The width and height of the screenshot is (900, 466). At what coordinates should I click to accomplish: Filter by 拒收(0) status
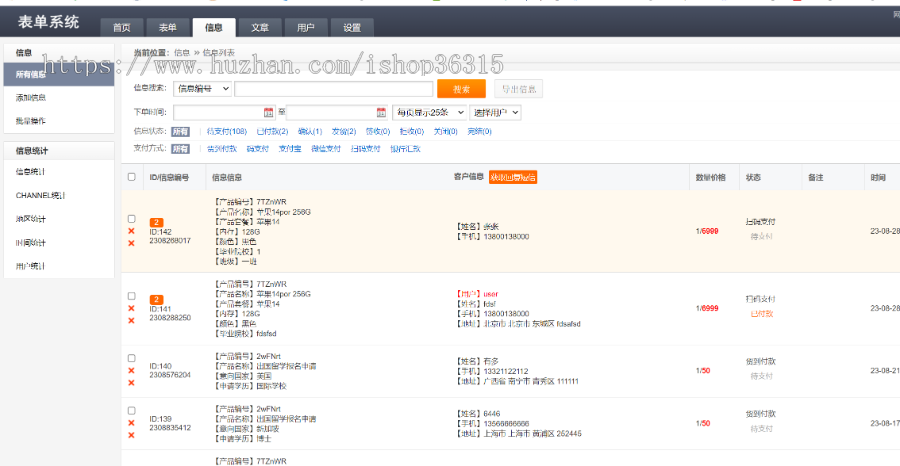coord(412,131)
